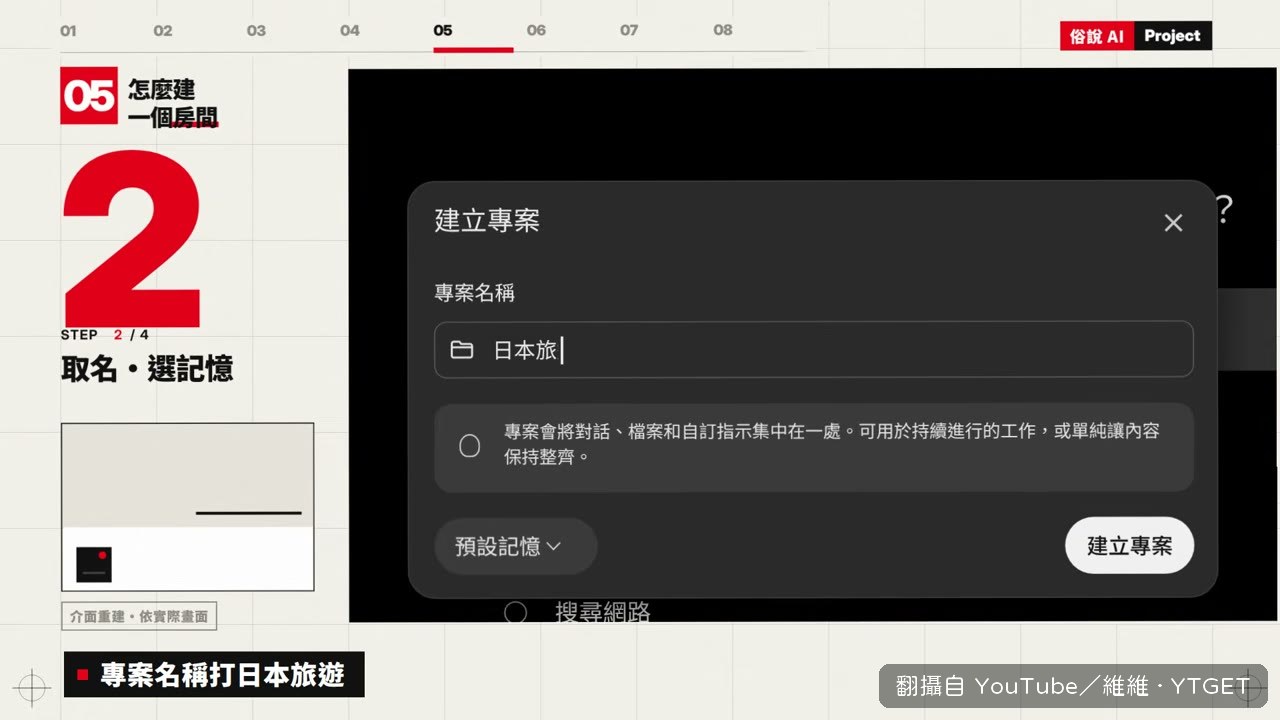
Task: Jump to chapter 06 in the top step bar
Action: [536, 31]
